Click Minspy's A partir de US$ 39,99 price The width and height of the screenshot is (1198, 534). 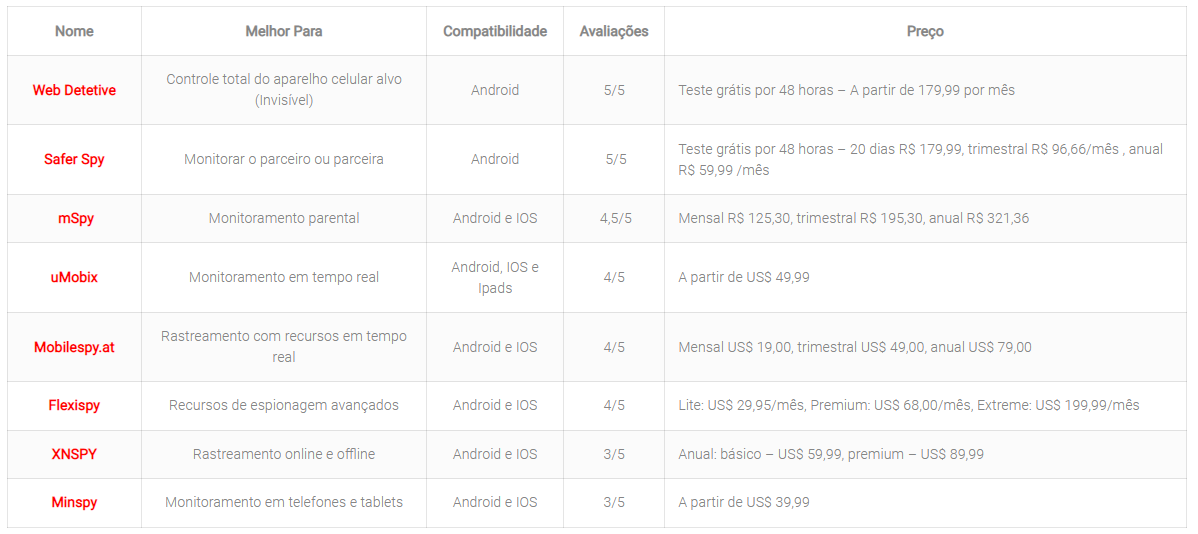pyautogui.click(x=744, y=502)
